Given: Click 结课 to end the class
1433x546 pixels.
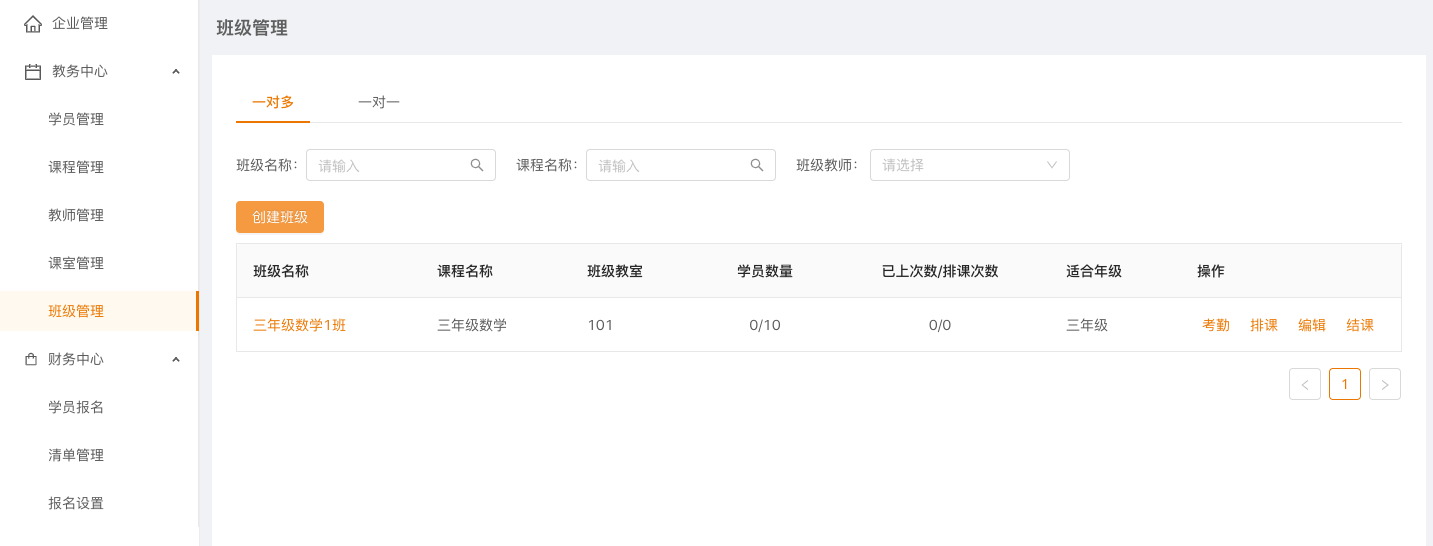Looking at the screenshot, I should (x=1360, y=325).
